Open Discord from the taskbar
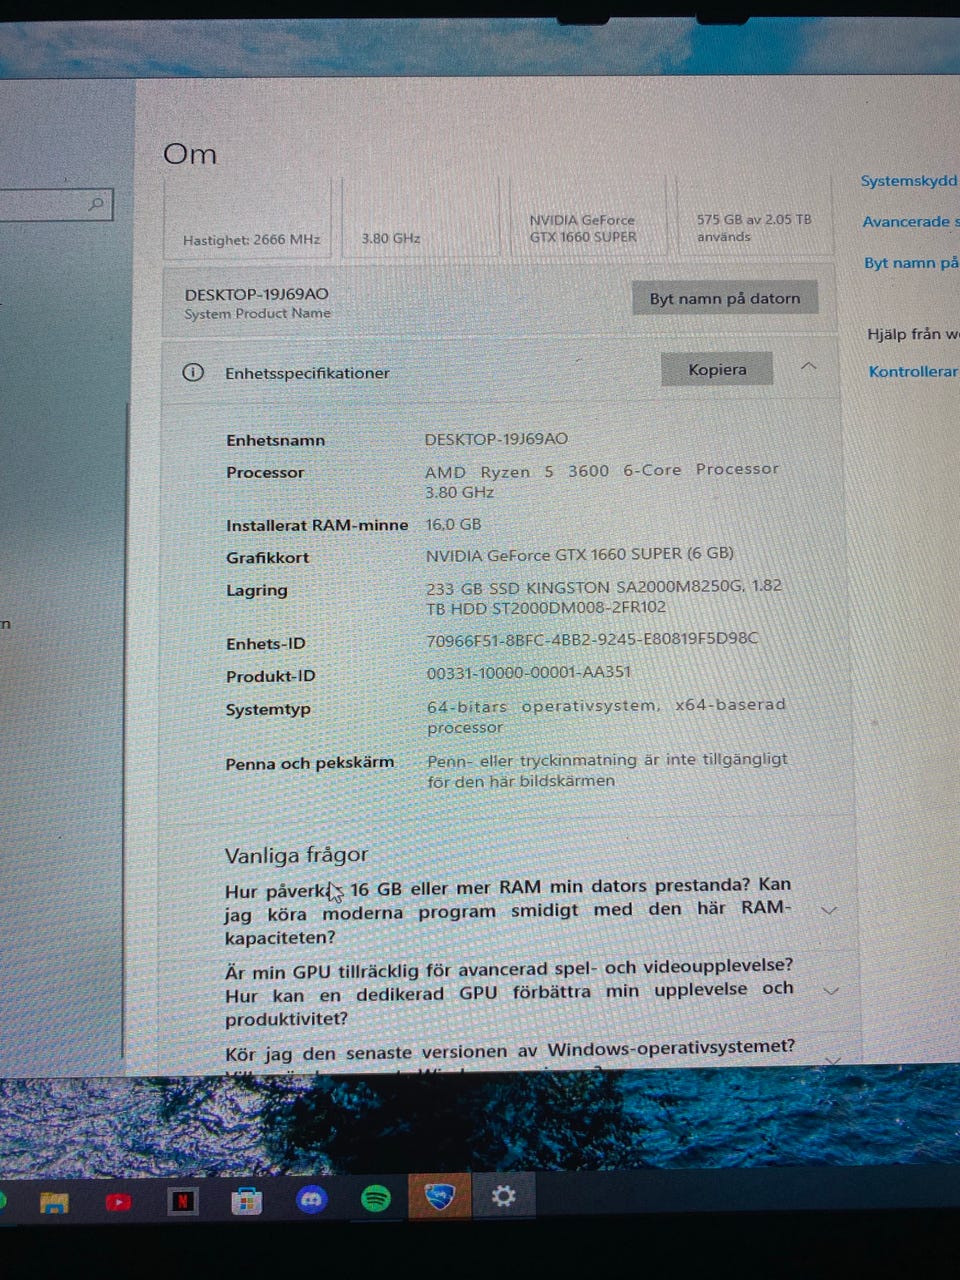This screenshot has height=1280, width=960. tap(312, 1198)
